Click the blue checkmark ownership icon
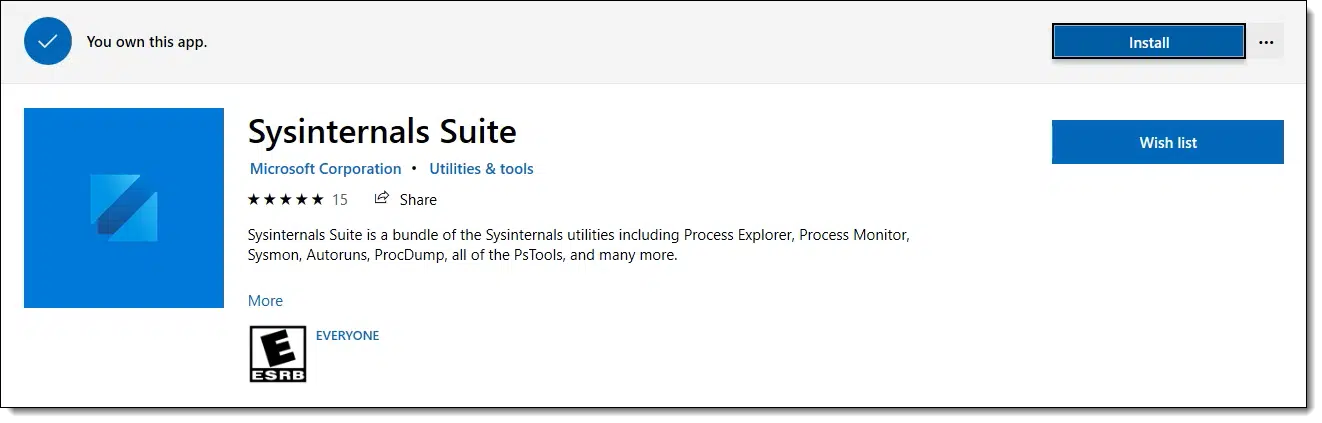This screenshot has height=423, width=1322. 48,42
